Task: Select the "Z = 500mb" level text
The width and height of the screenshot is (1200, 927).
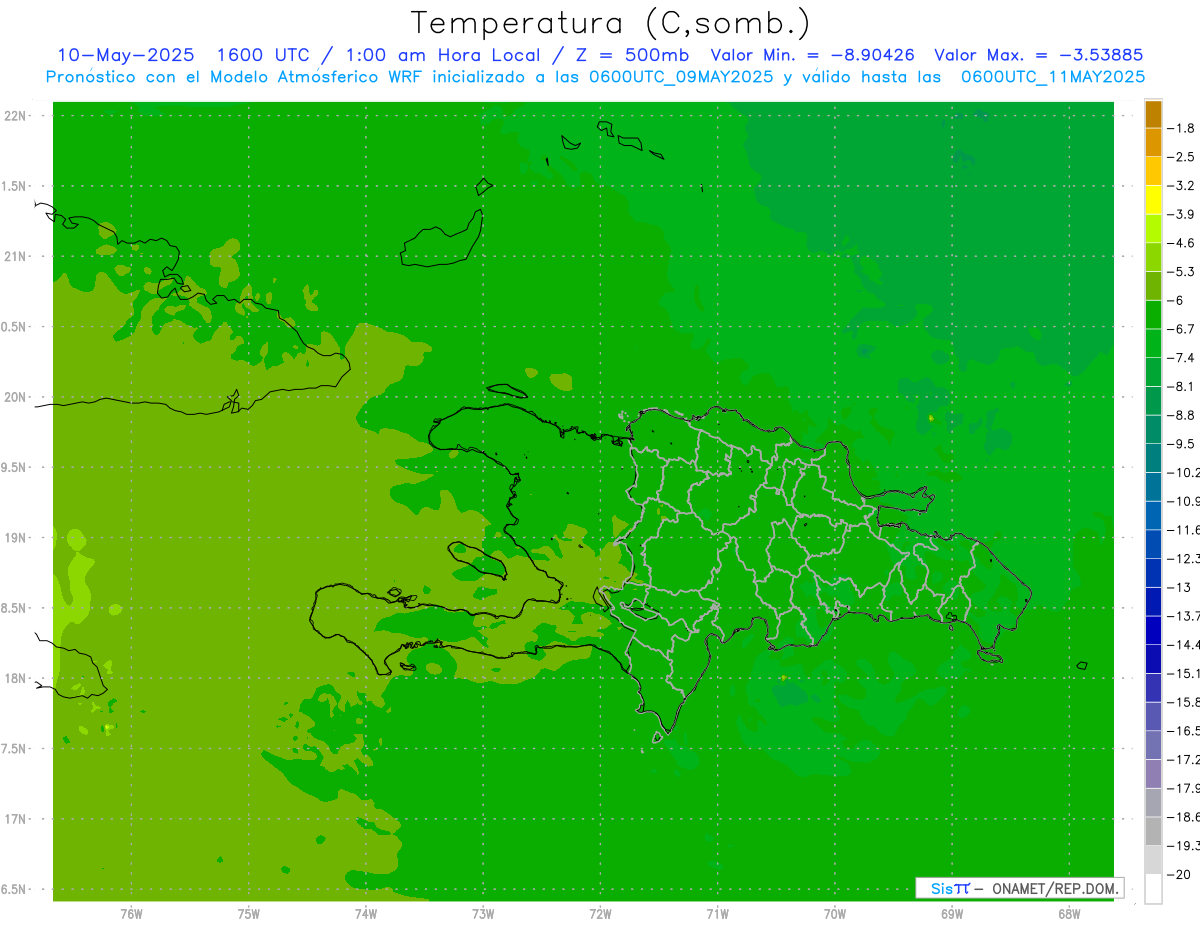Action: (x=629, y=55)
